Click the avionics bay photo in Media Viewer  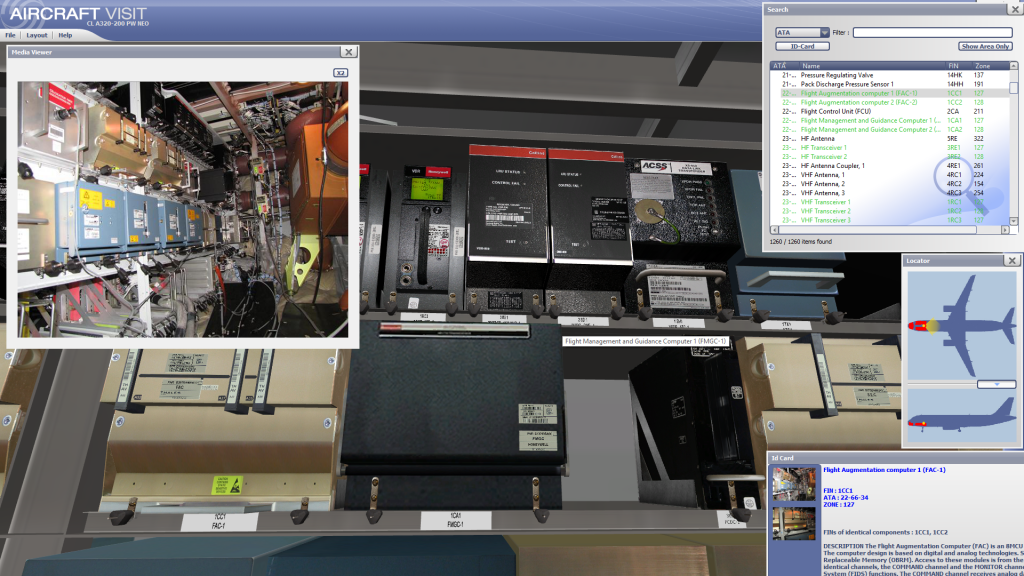pos(183,209)
